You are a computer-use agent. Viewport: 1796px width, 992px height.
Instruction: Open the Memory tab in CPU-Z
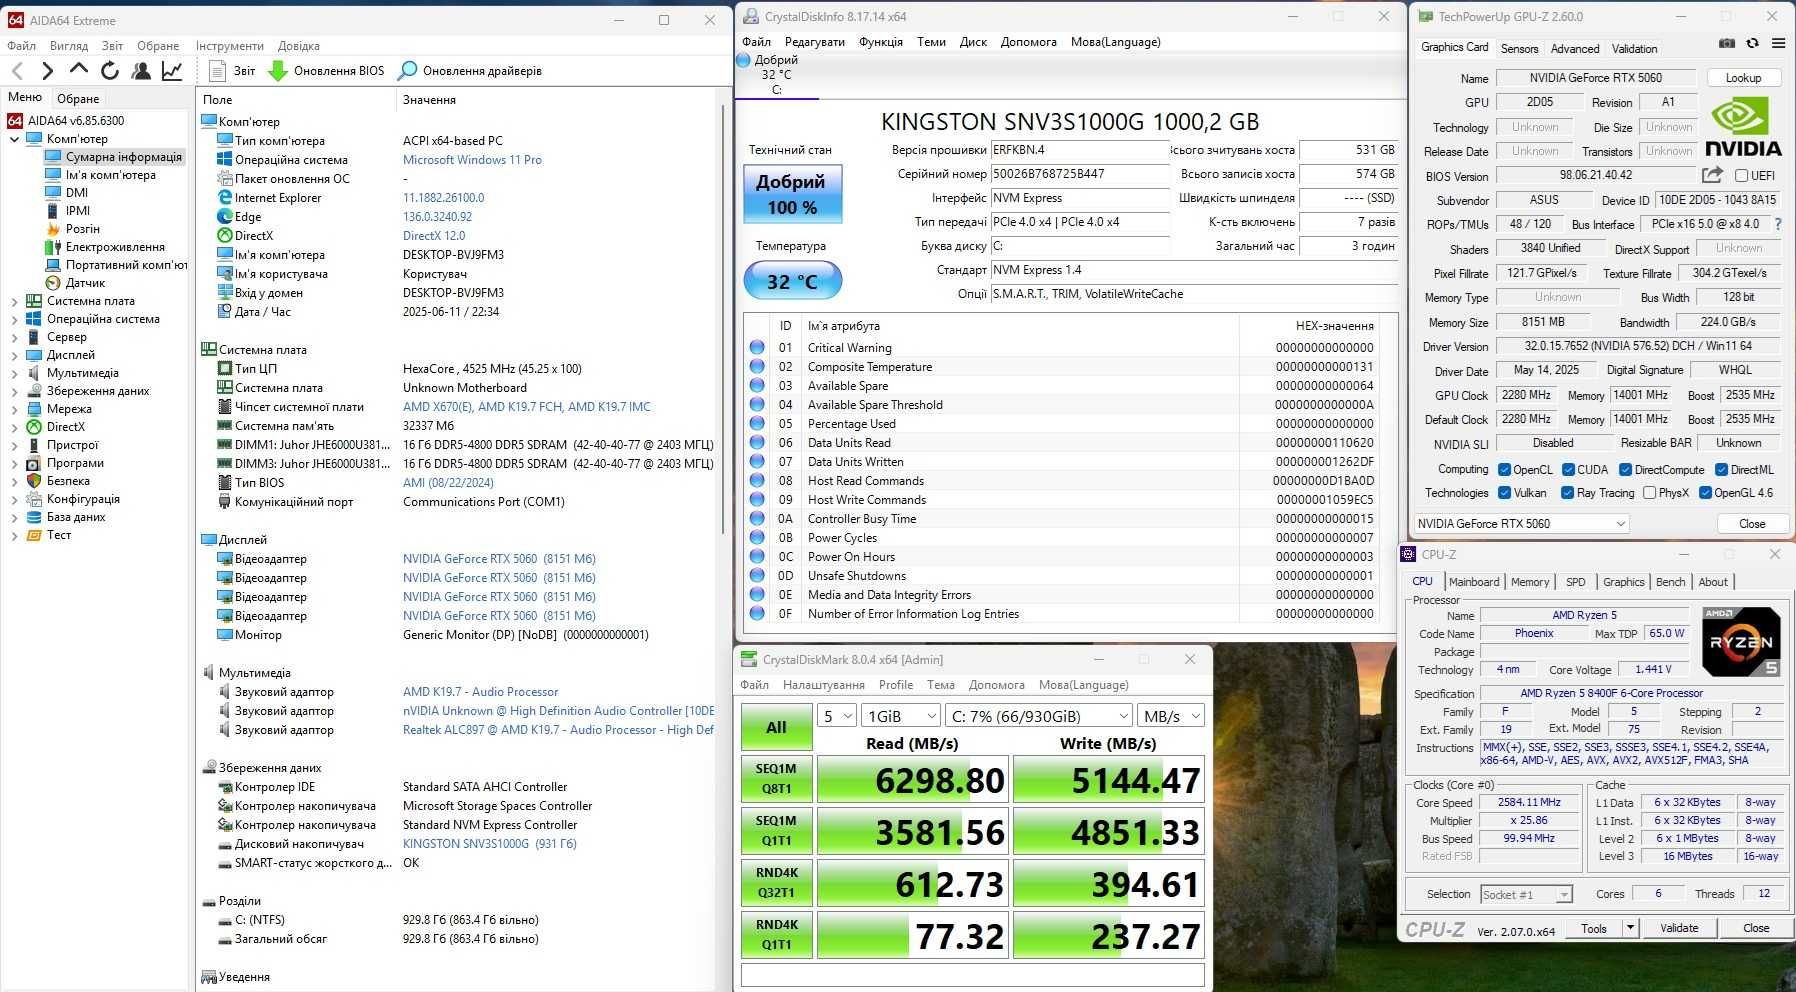(x=1529, y=582)
